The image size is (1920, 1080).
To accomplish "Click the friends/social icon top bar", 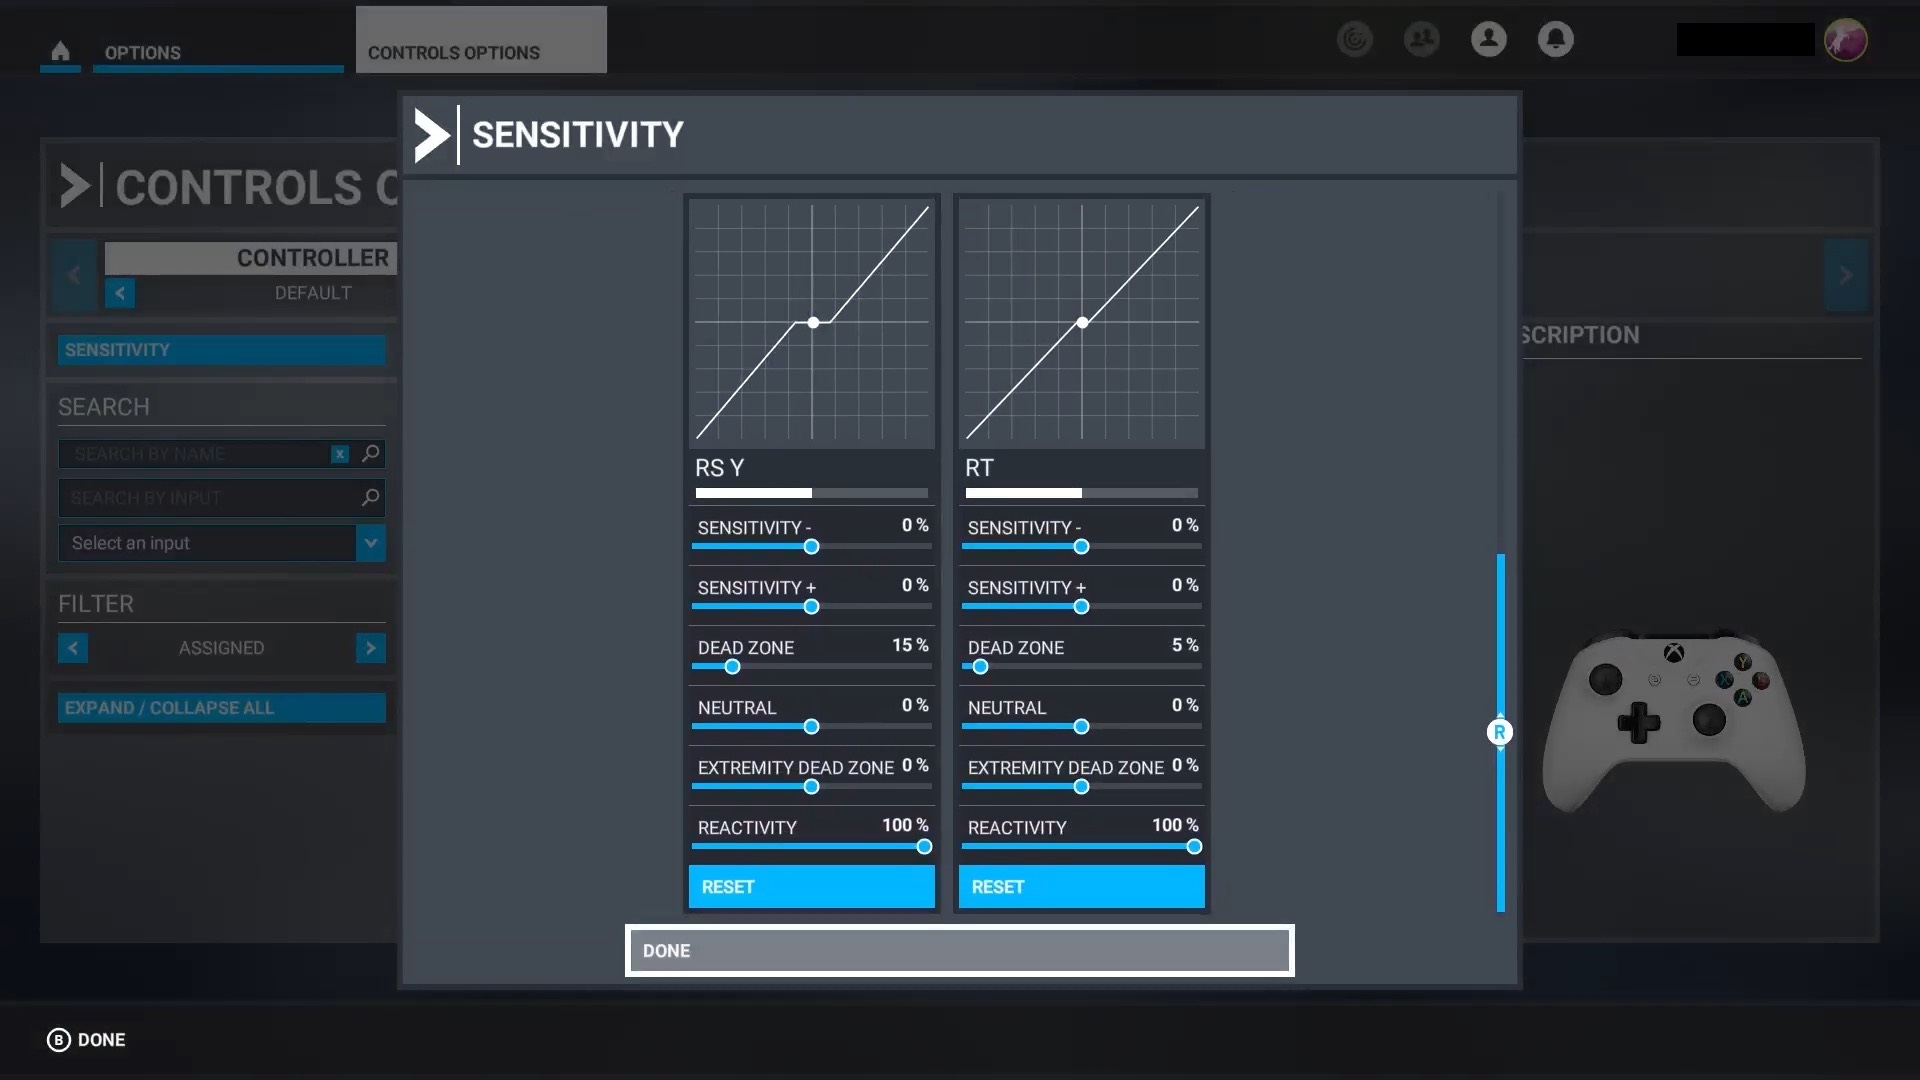I will (1422, 38).
